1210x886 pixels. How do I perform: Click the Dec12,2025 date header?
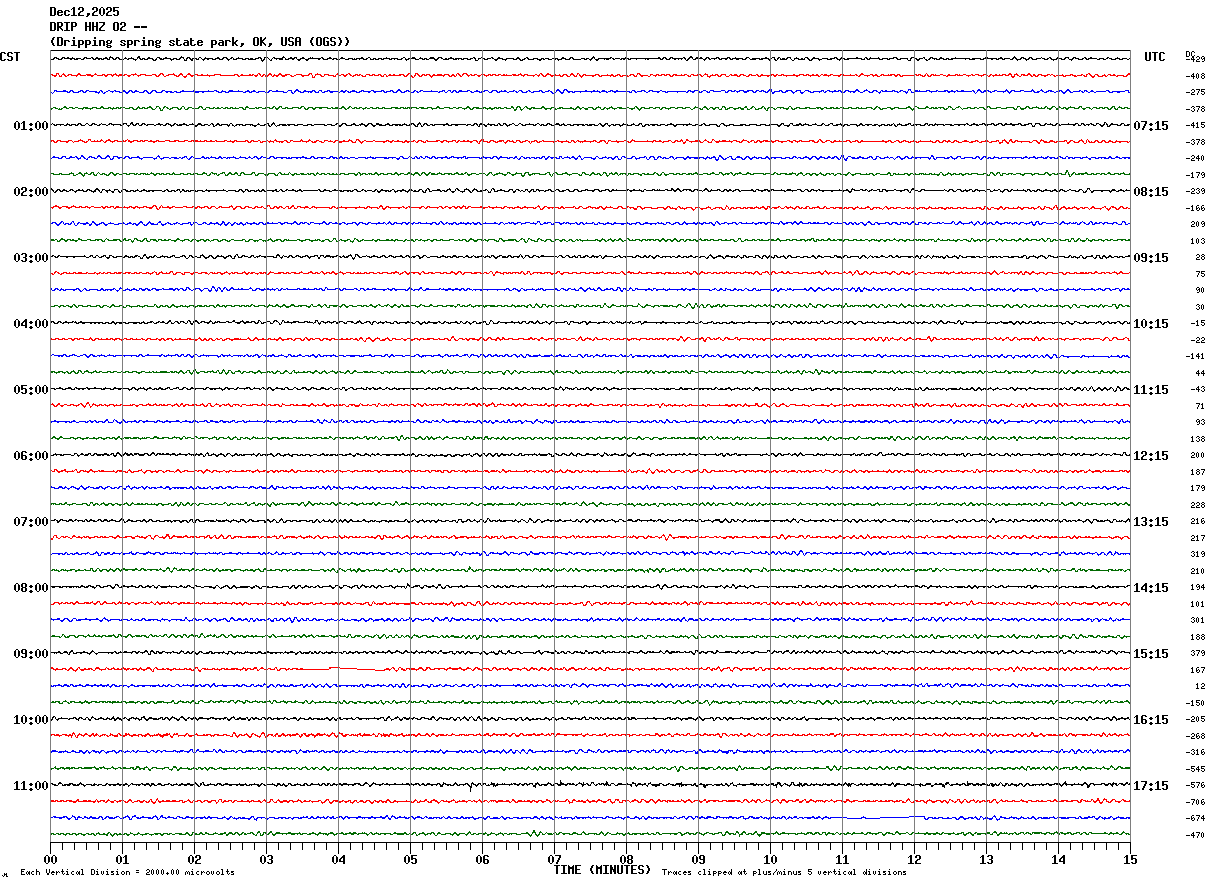84,12
